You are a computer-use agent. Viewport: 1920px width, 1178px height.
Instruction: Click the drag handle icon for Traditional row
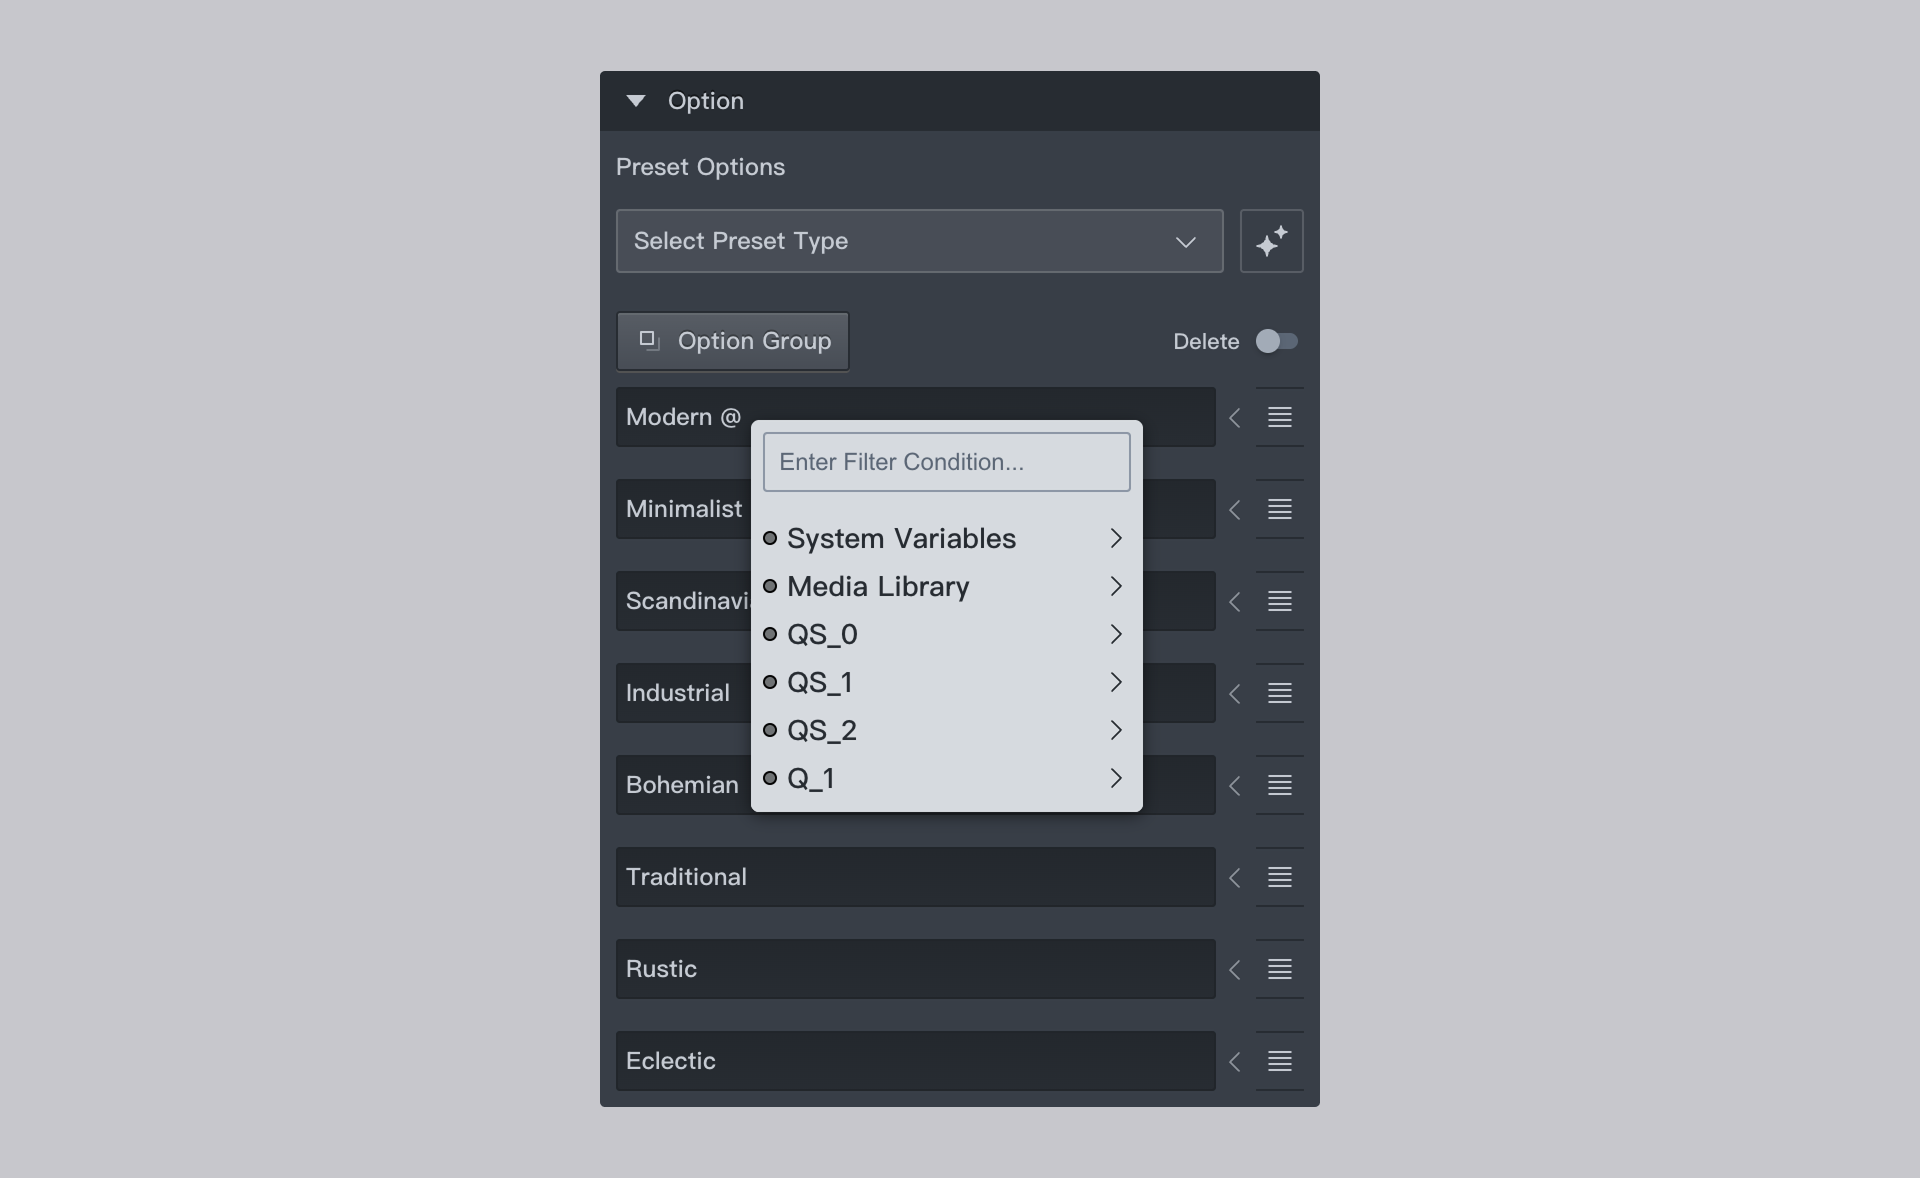click(1280, 877)
